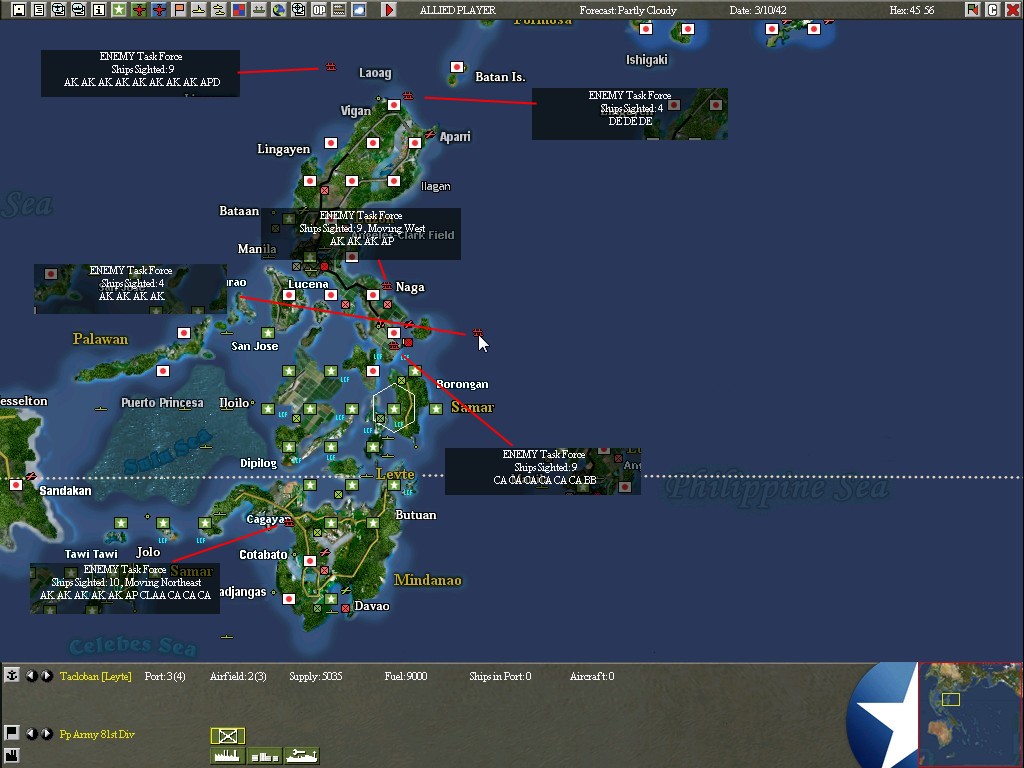Click 'Forecast: Partly Cloudy' text
This screenshot has width=1024, height=768.
628,10
